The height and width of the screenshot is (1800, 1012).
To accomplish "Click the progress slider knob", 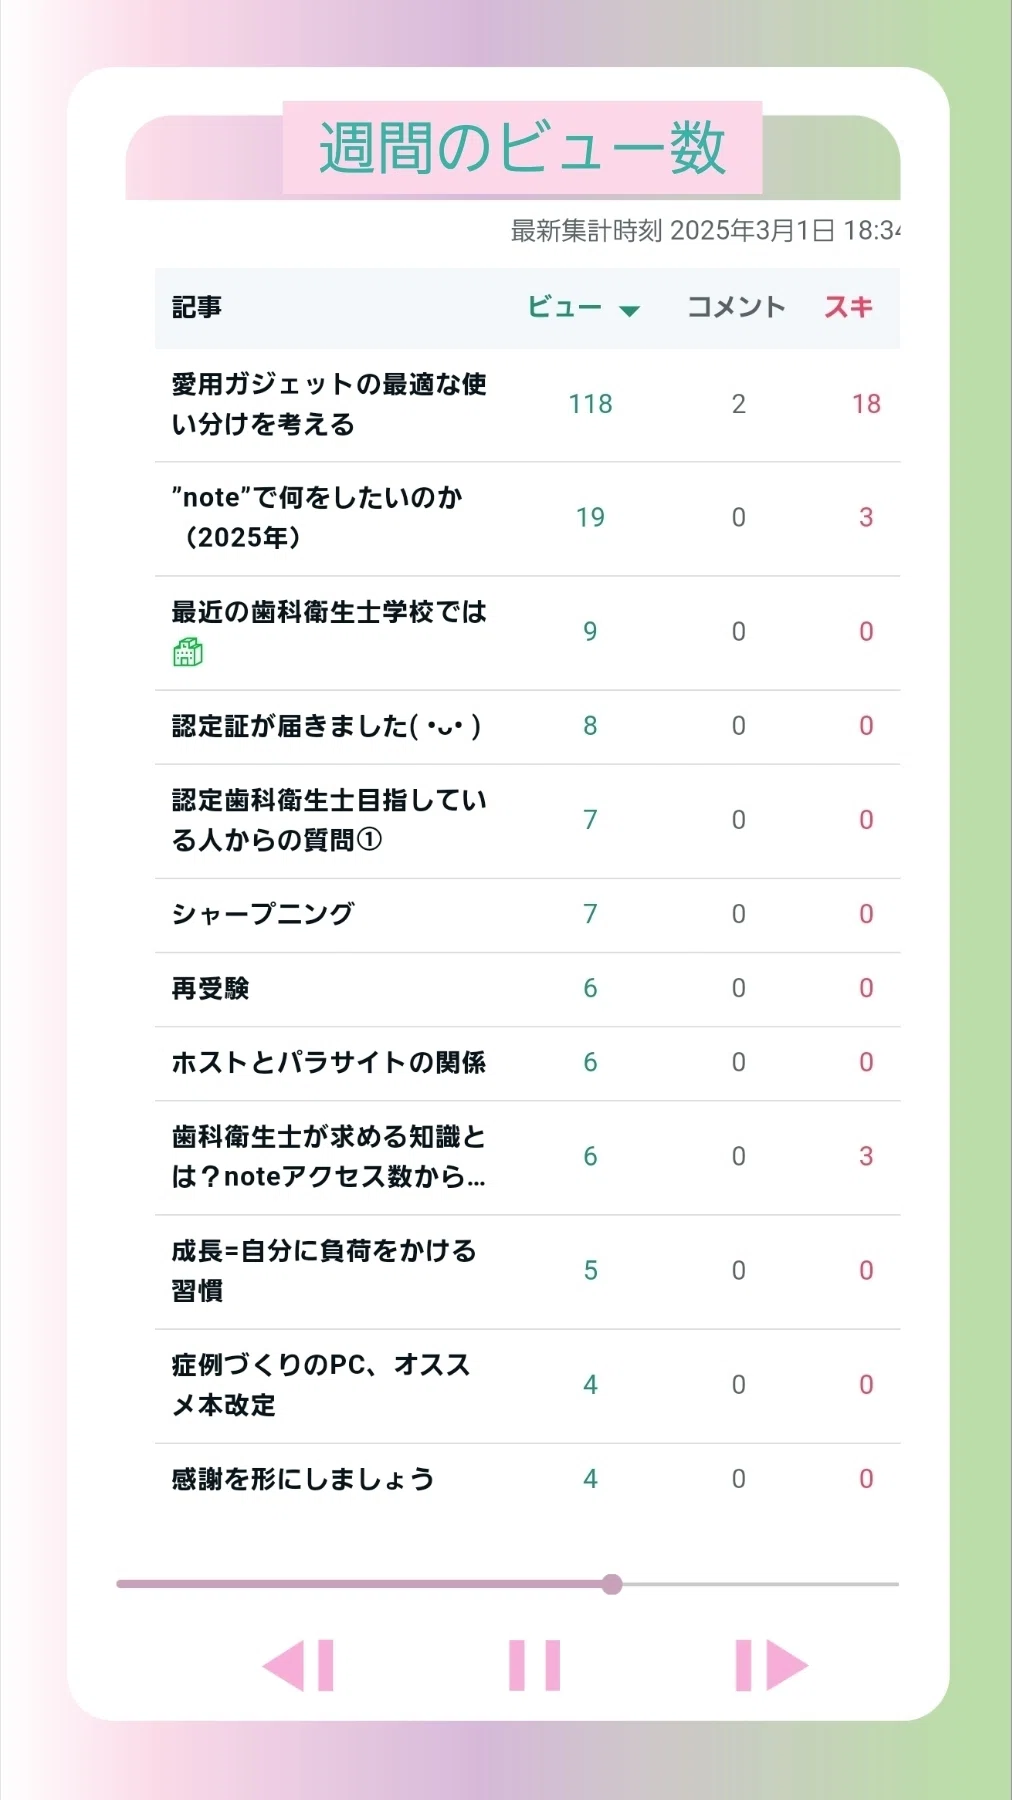I will 612,1584.
